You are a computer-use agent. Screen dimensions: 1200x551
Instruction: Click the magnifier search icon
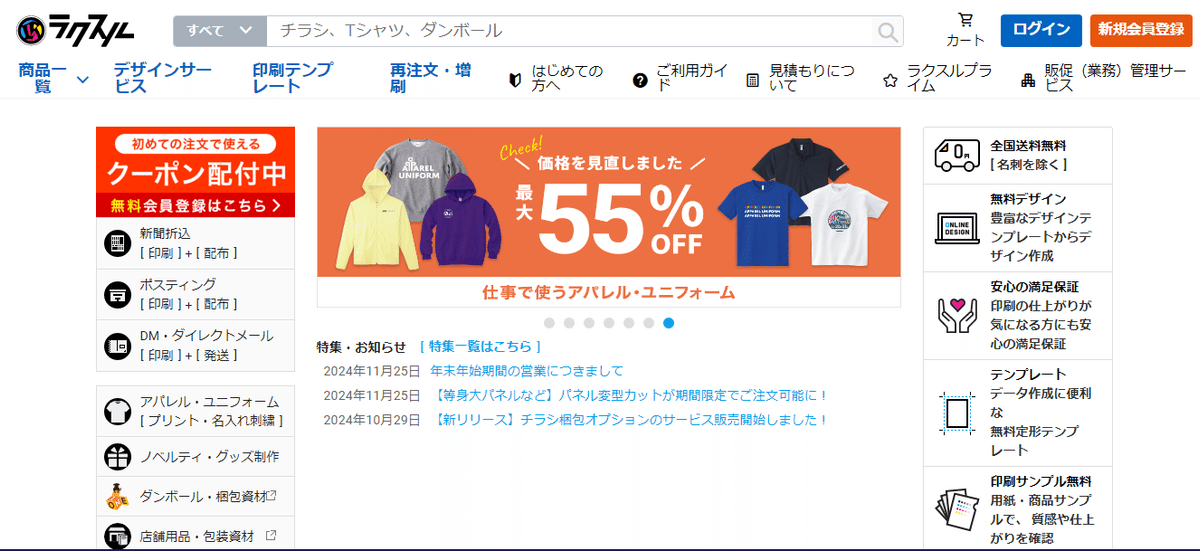(887, 32)
